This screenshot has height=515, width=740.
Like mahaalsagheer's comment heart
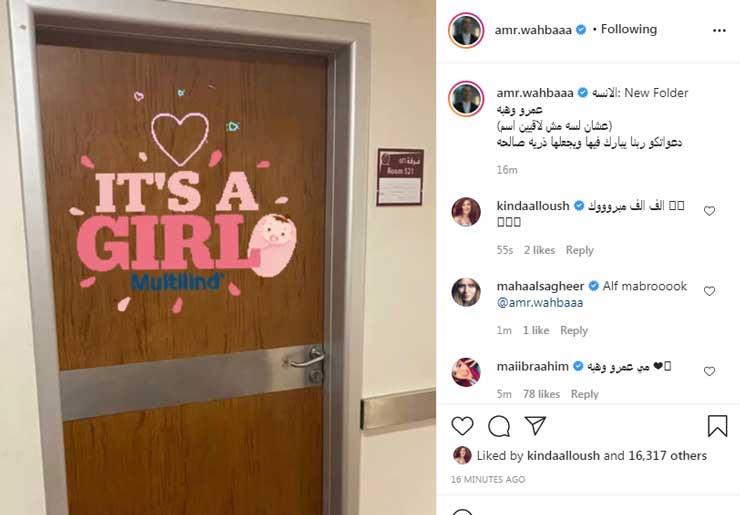point(709,291)
